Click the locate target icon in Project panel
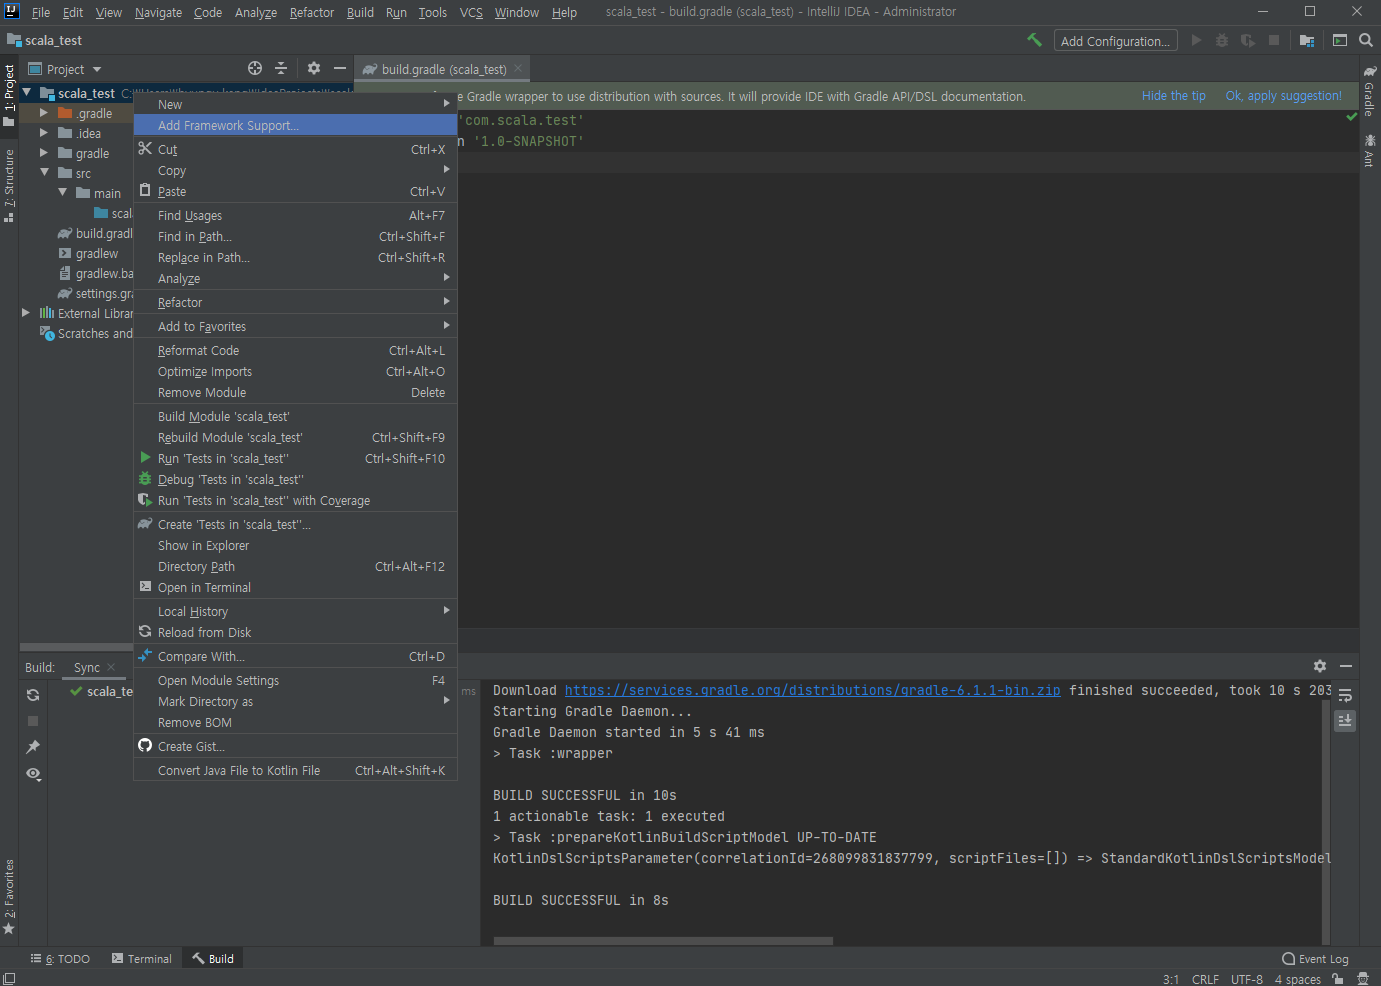 click(x=255, y=68)
